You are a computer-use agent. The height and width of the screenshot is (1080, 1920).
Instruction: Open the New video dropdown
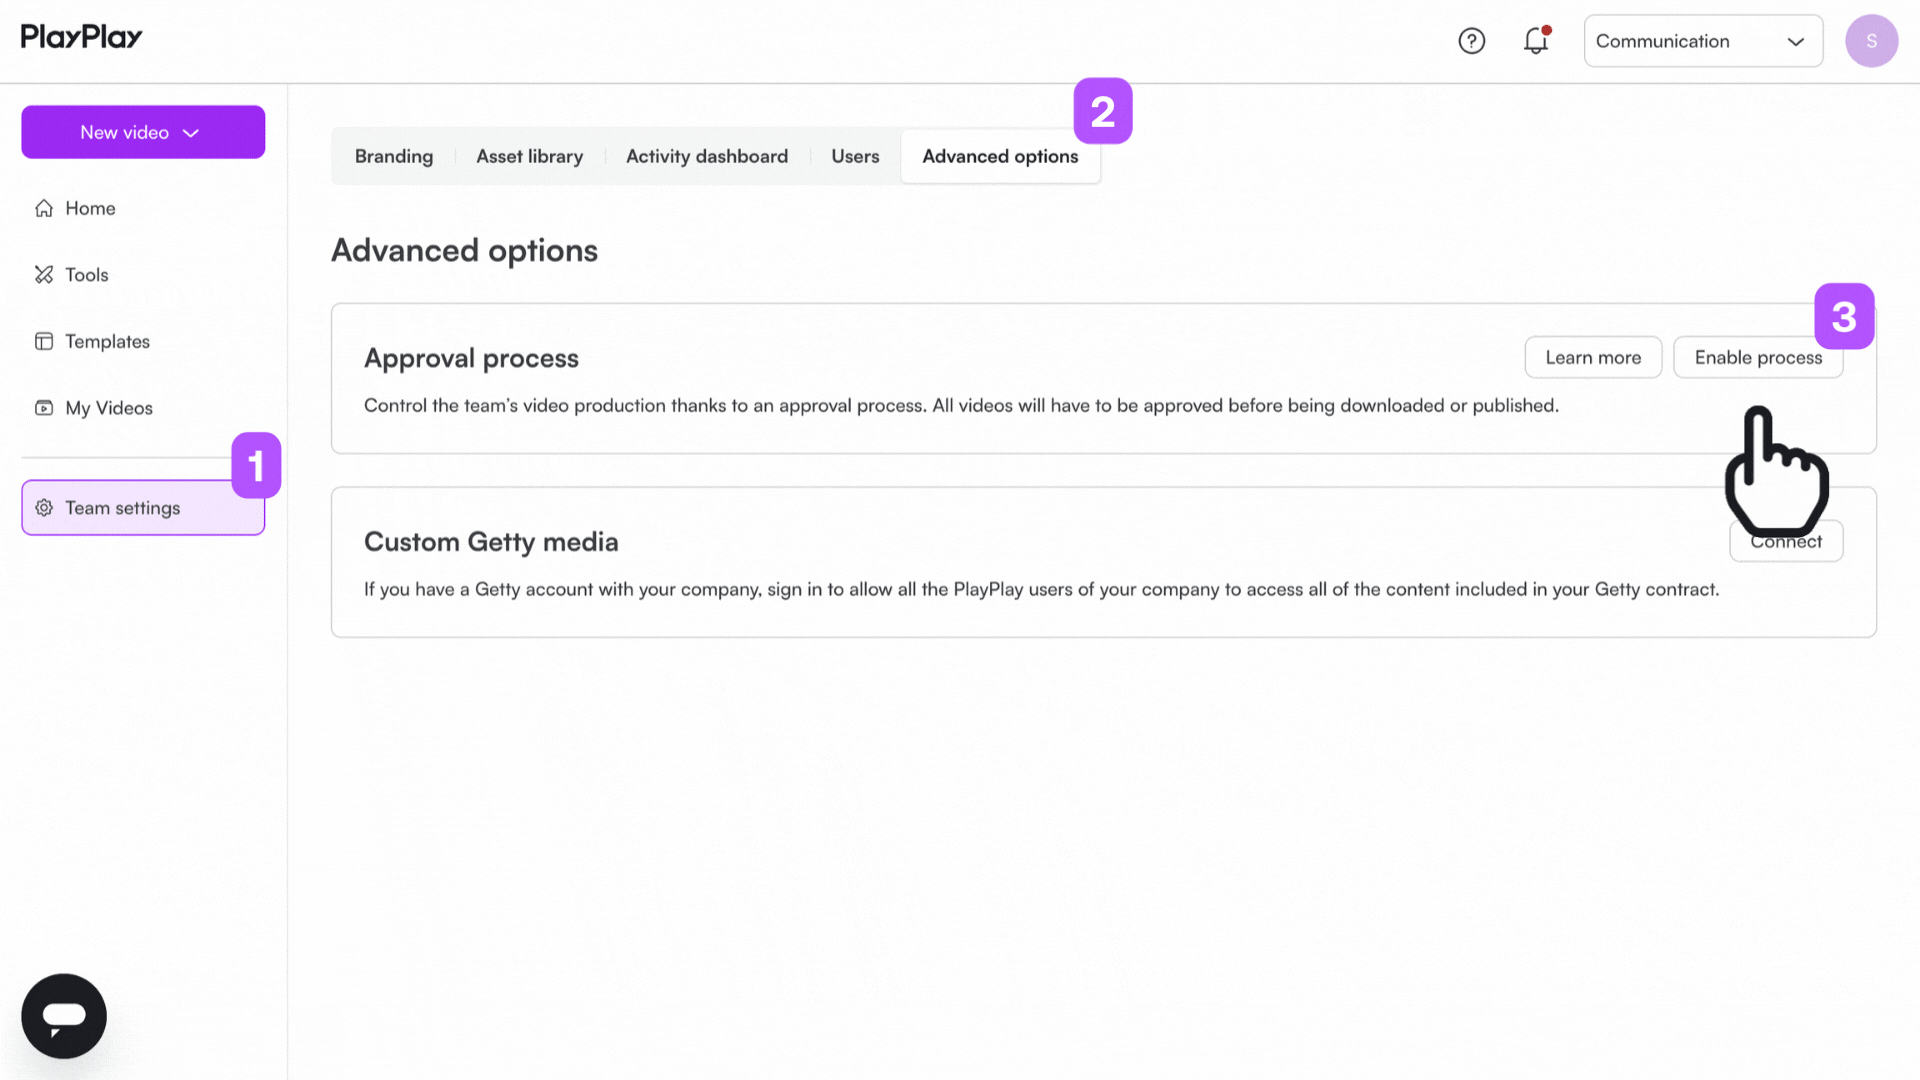coord(143,132)
